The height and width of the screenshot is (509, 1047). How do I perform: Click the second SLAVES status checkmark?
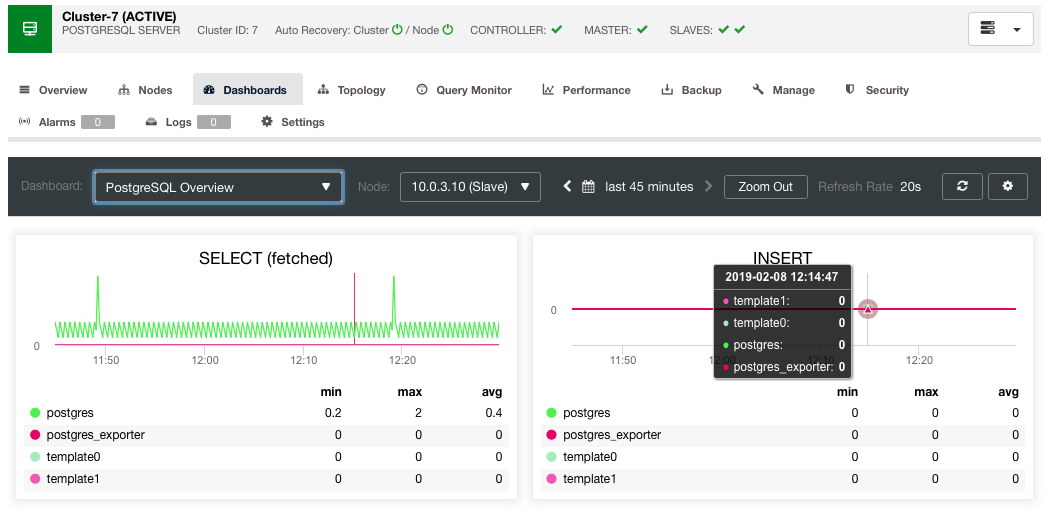pyautogui.click(x=739, y=30)
